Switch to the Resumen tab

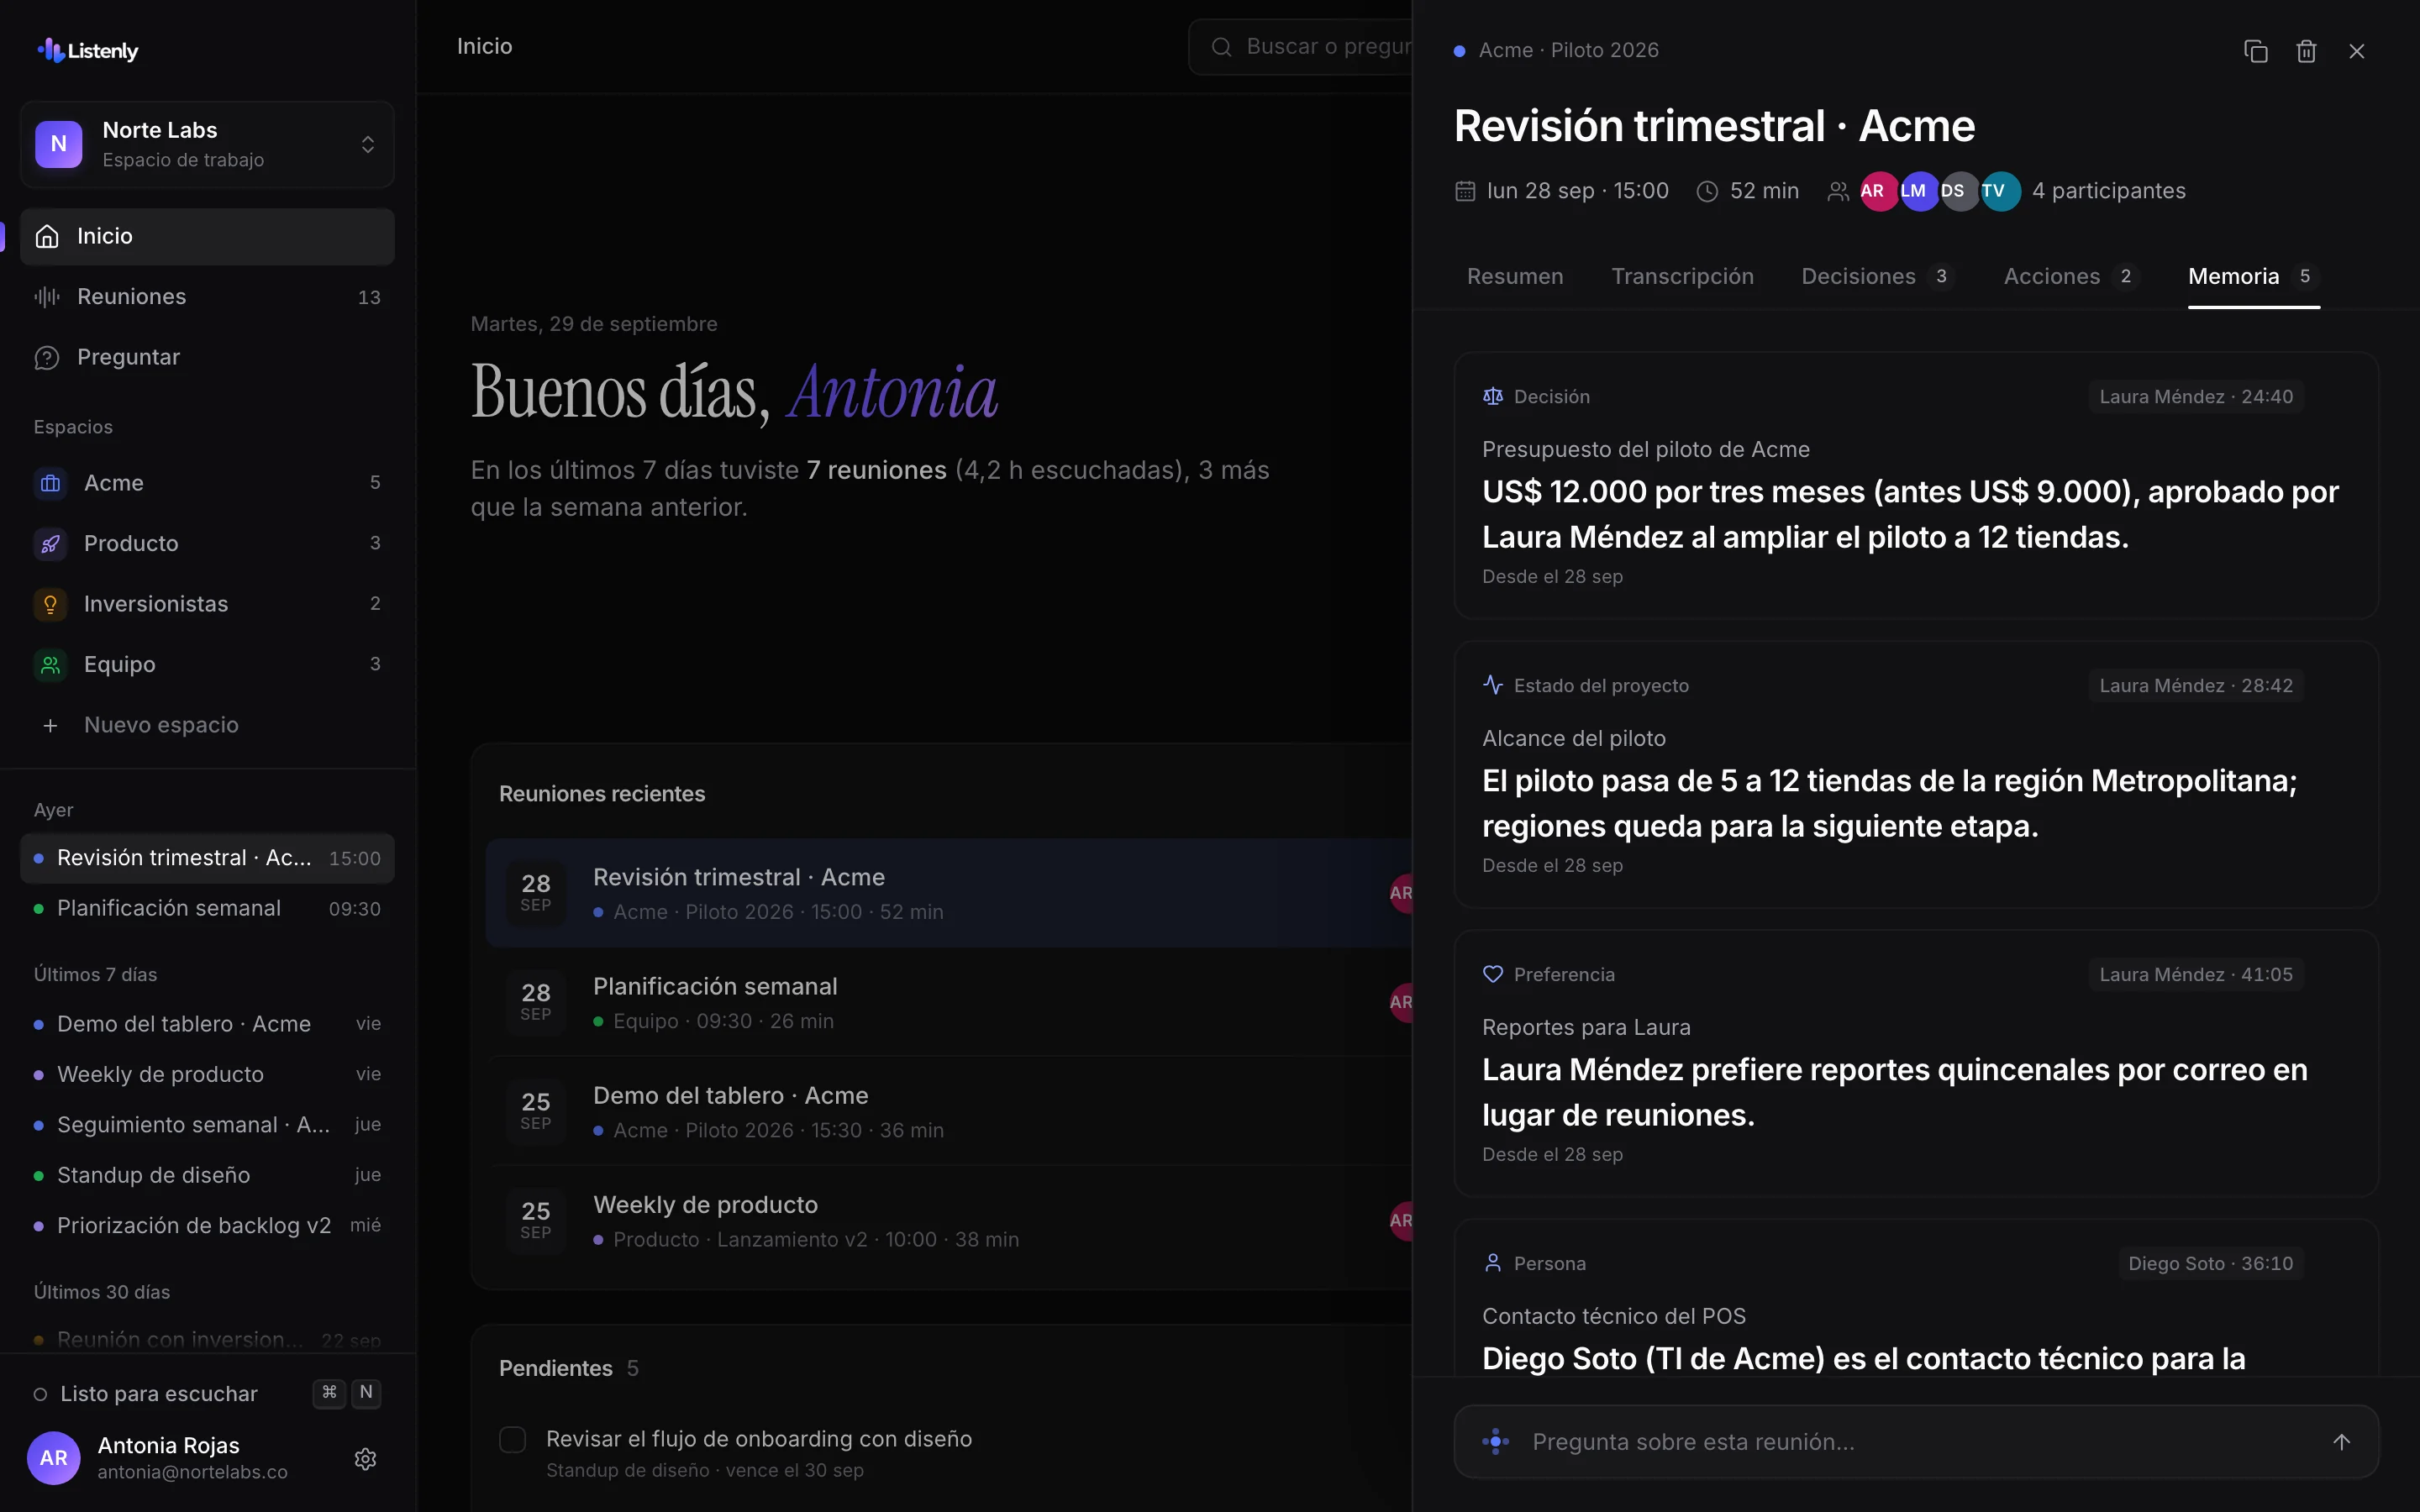pyautogui.click(x=1514, y=277)
